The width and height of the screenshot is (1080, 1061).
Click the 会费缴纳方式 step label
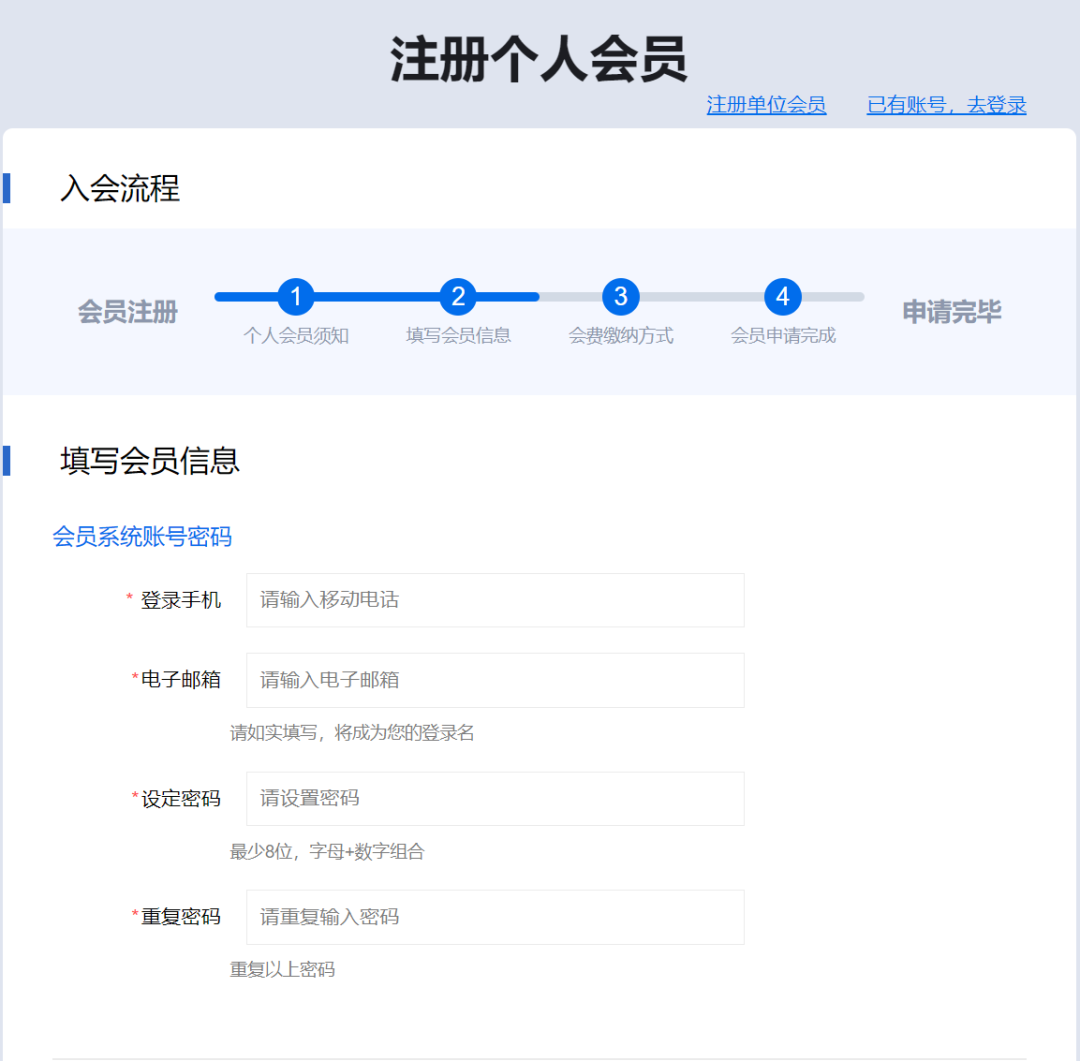[621, 335]
